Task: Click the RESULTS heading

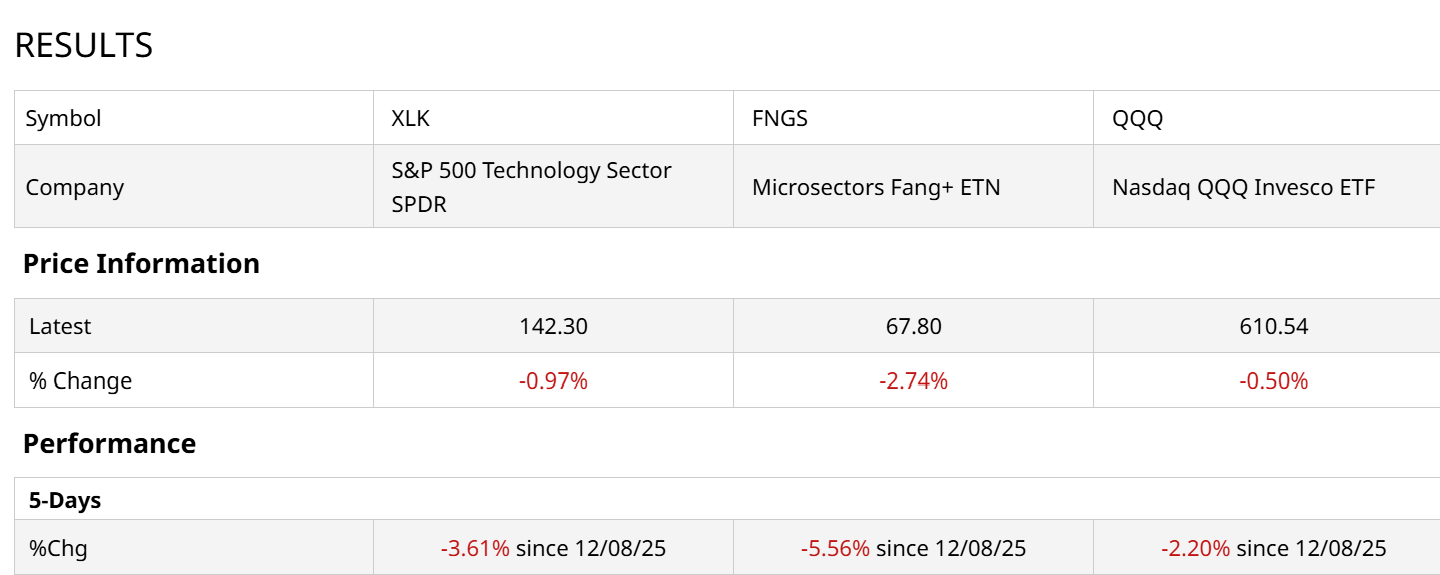Action: 83,45
